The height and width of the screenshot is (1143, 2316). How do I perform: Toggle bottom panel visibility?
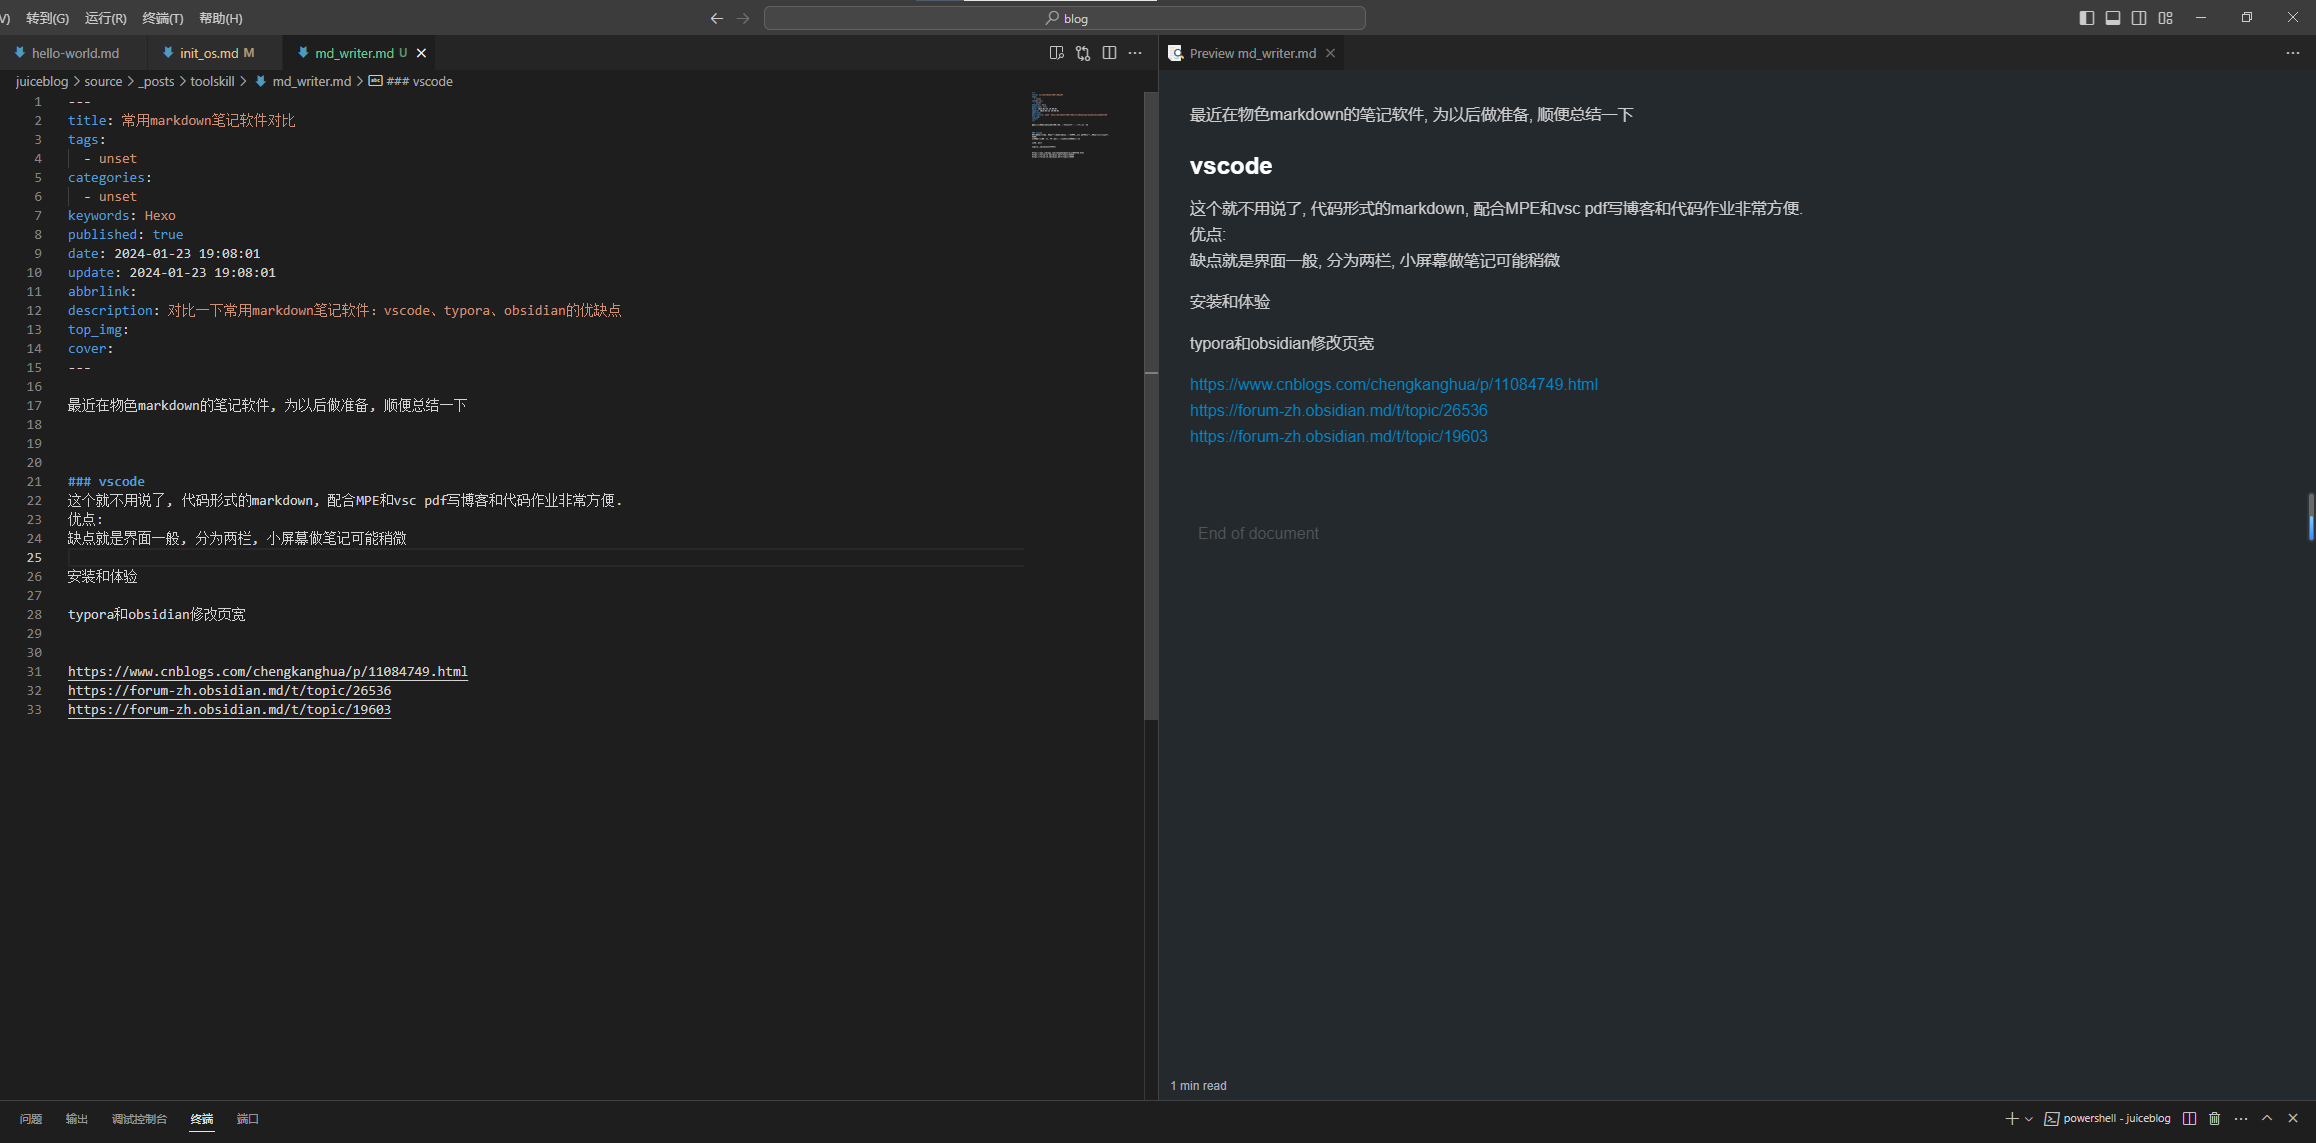[x=2113, y=18]
